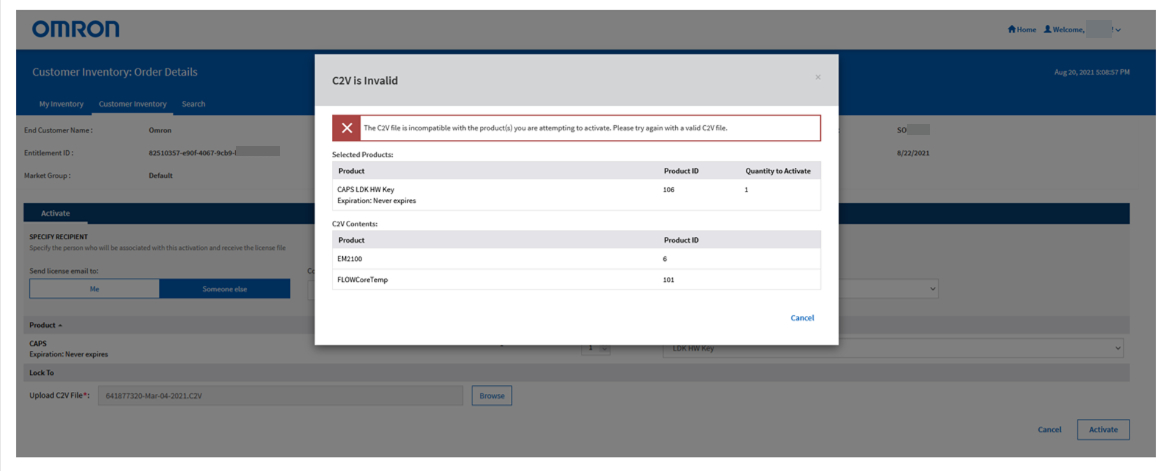The height and width of the screenshot is (471, 1168).
Task: Choose Me as license recipient
Action: [x=95, y=288]
